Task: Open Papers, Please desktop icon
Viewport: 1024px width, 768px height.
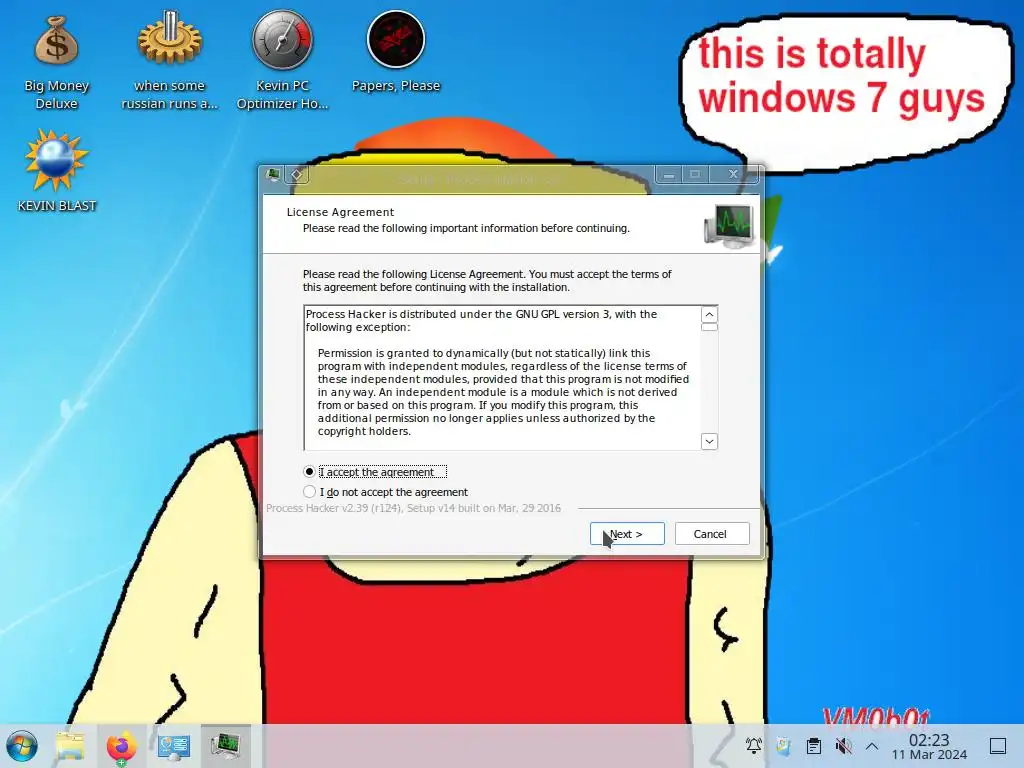Action: point(396,52)
